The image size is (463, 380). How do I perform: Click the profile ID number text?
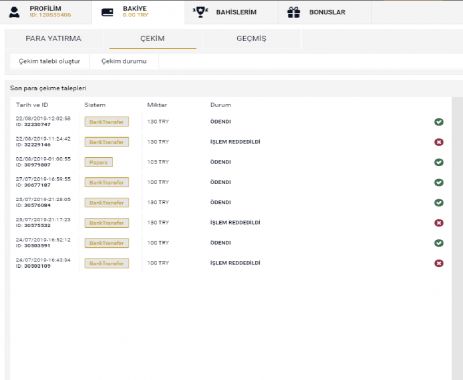coord(50,15)
